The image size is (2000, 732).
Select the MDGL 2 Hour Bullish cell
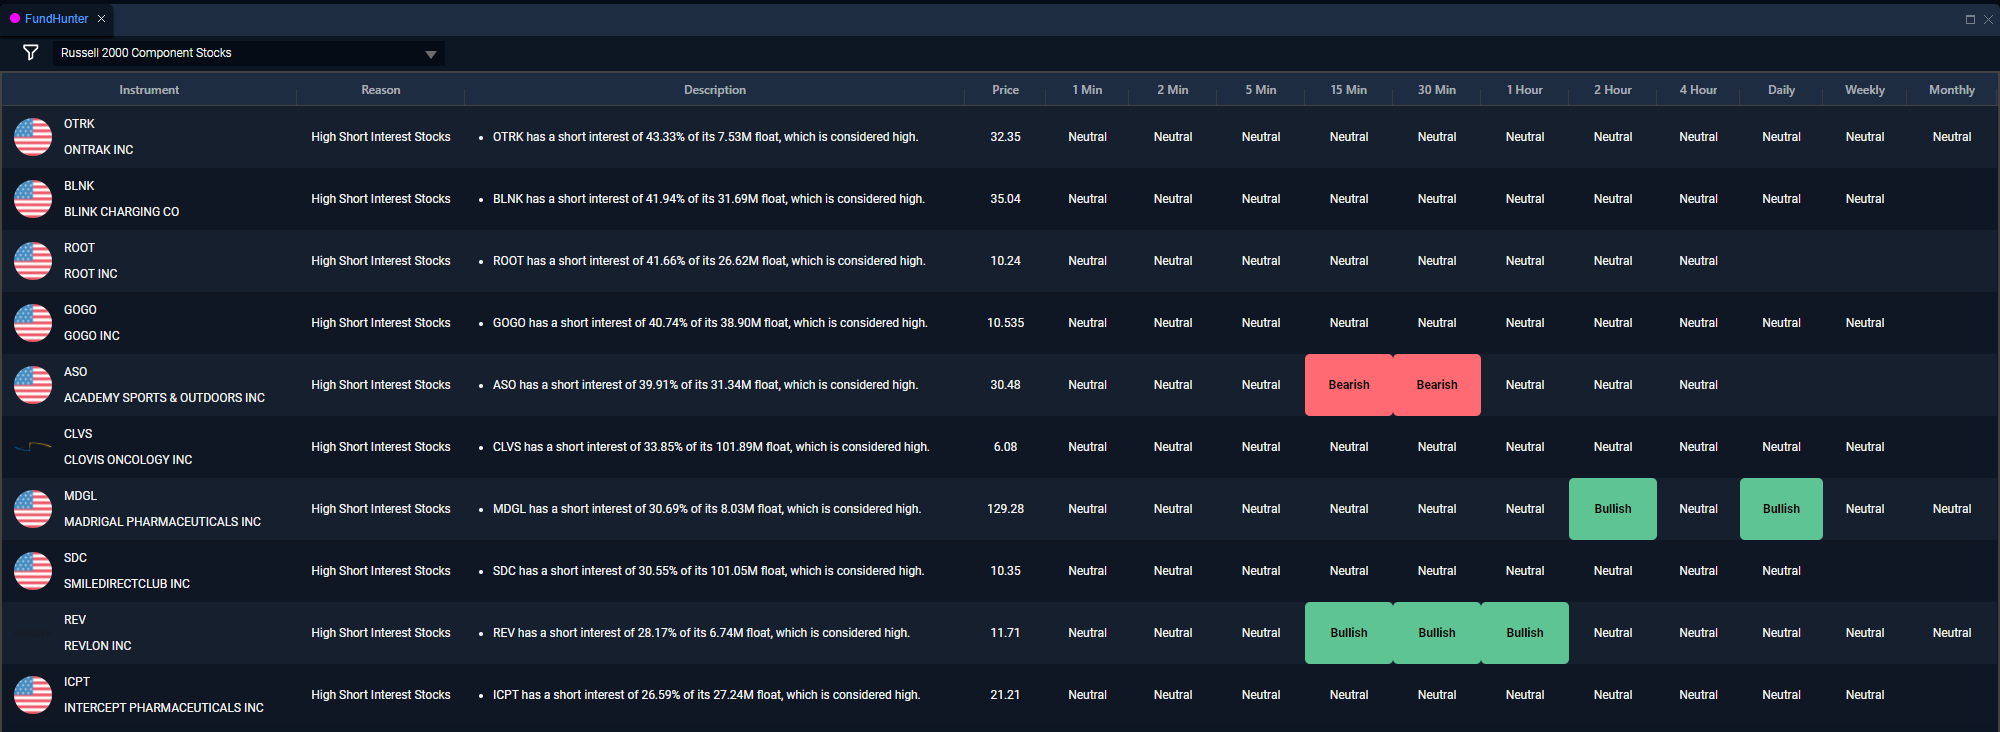click(1613, 509)
